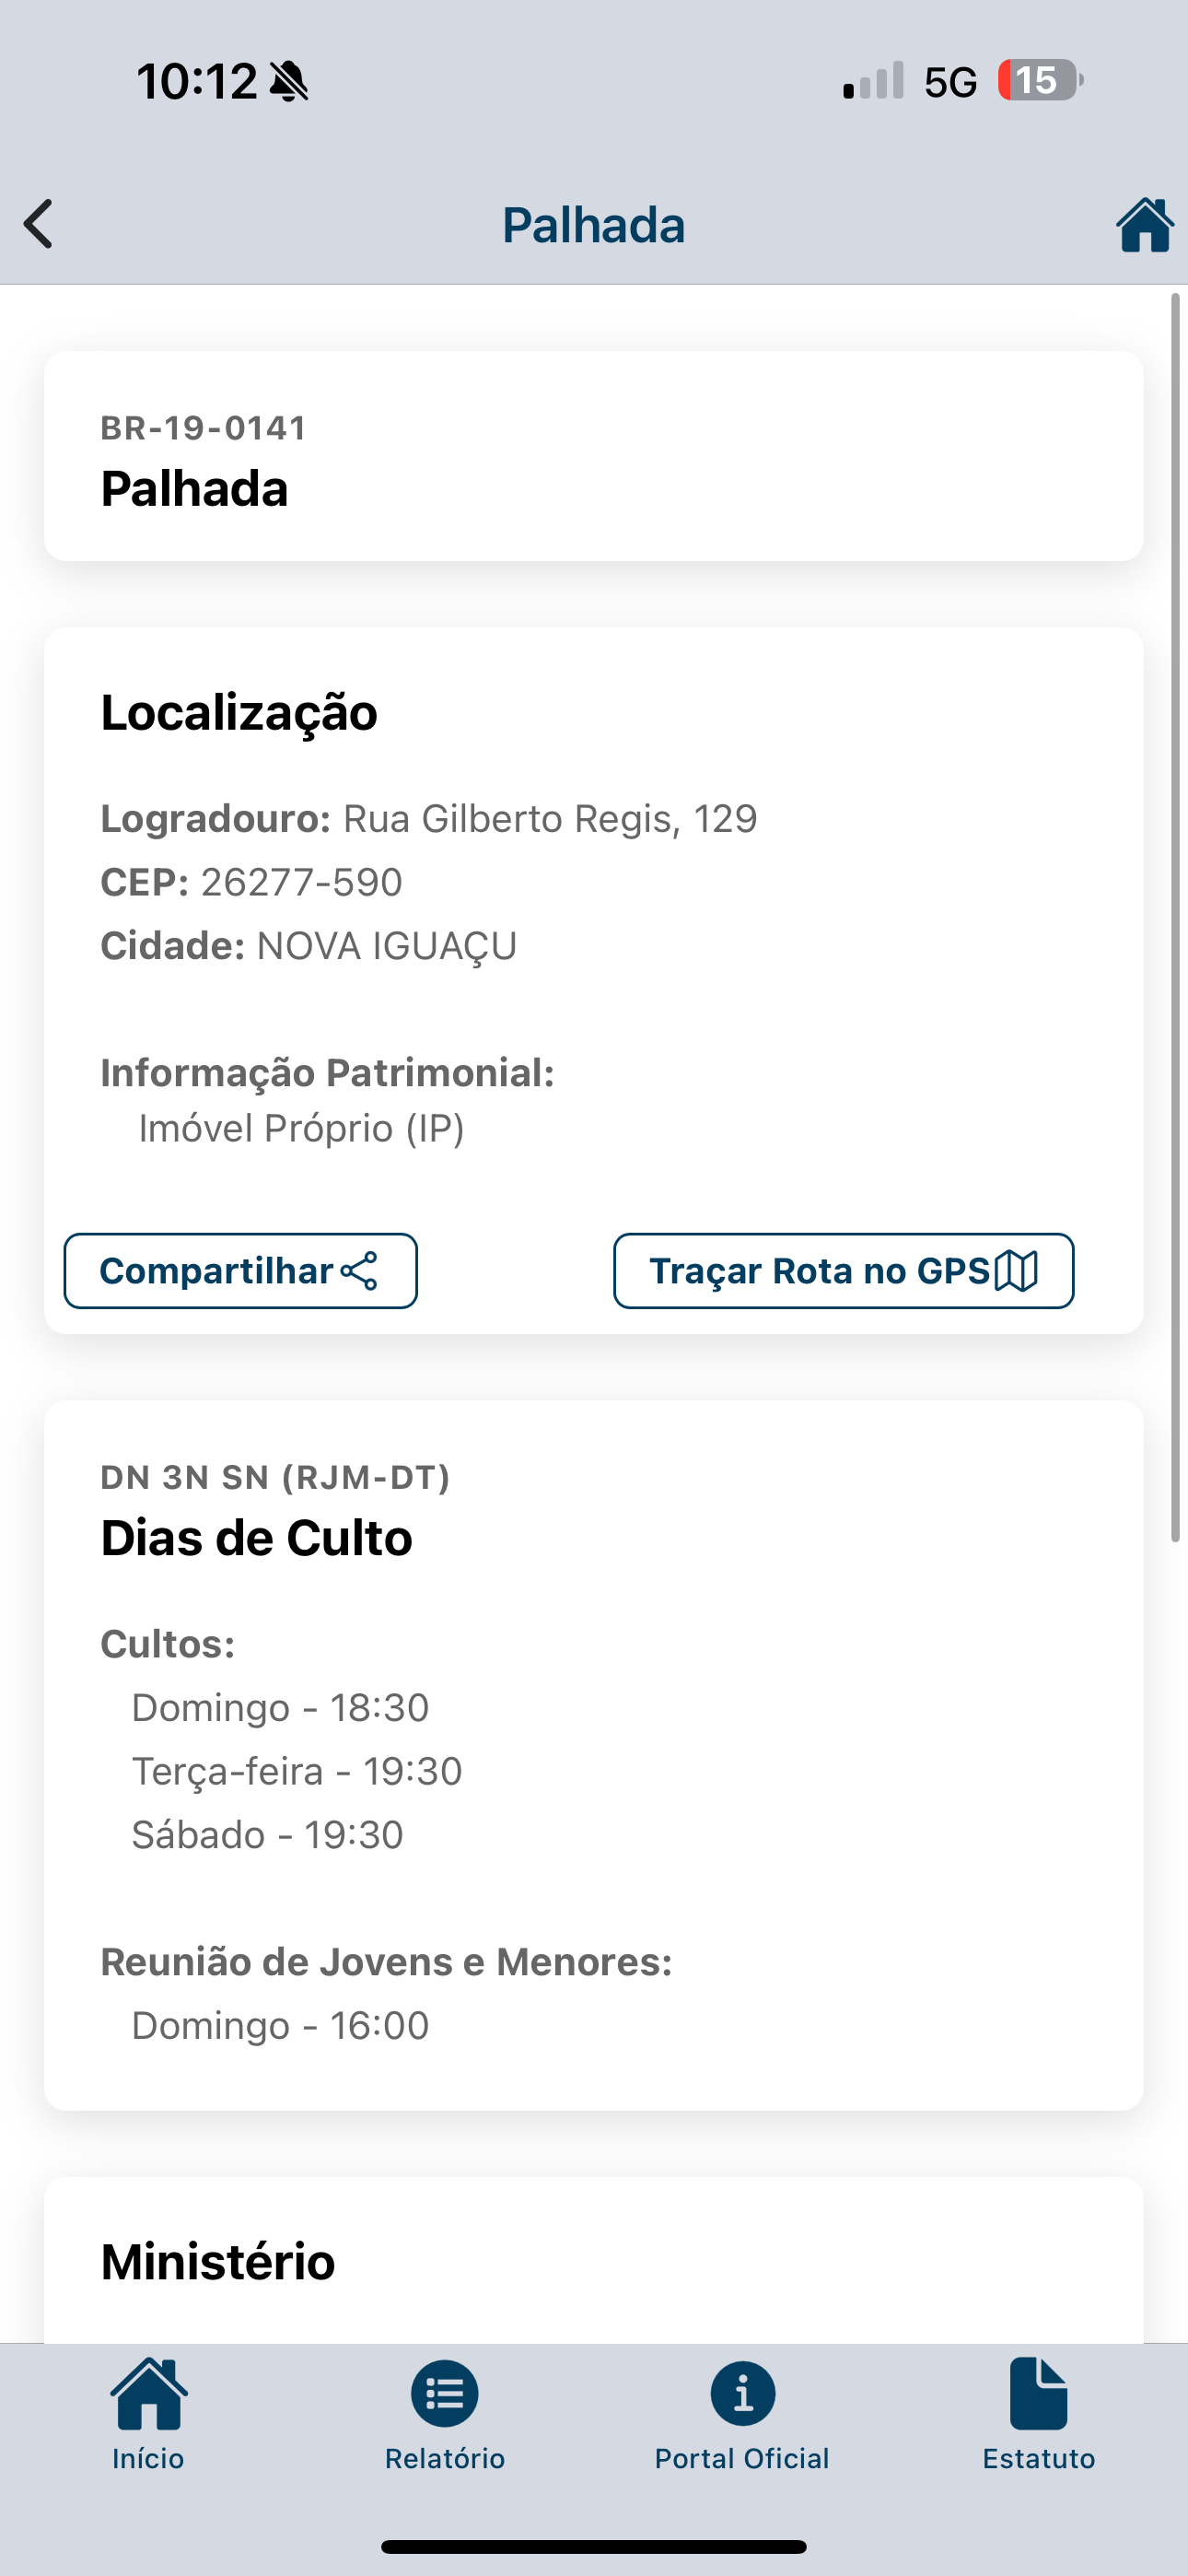
Task: Tap the CEP 26277-590 text
Action: click(x=301, y=882)
